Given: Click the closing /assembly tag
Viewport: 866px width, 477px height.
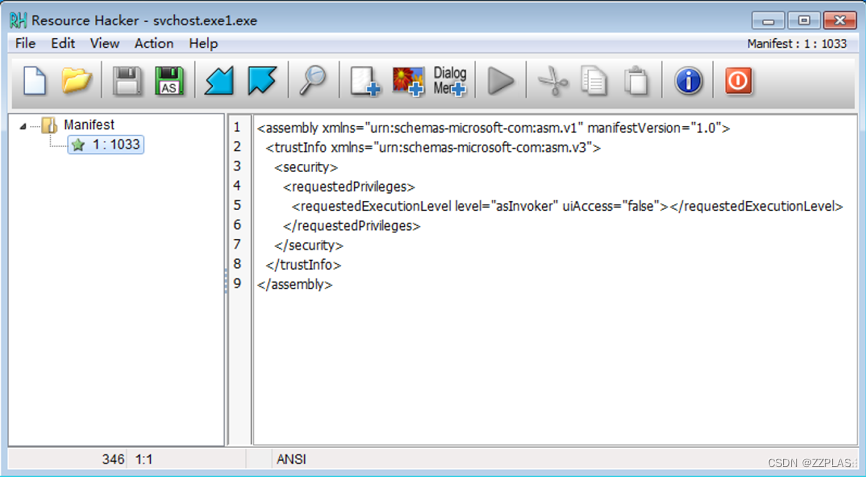Looking at the screenshot, I should (x=294, y=284).
